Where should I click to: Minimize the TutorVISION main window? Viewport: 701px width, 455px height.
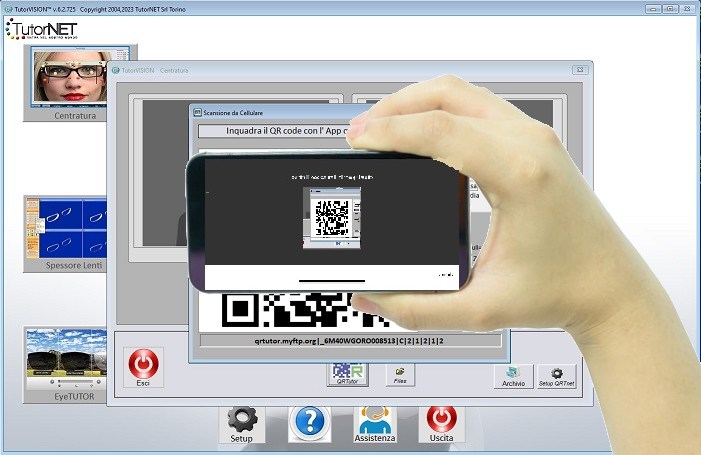653,8
